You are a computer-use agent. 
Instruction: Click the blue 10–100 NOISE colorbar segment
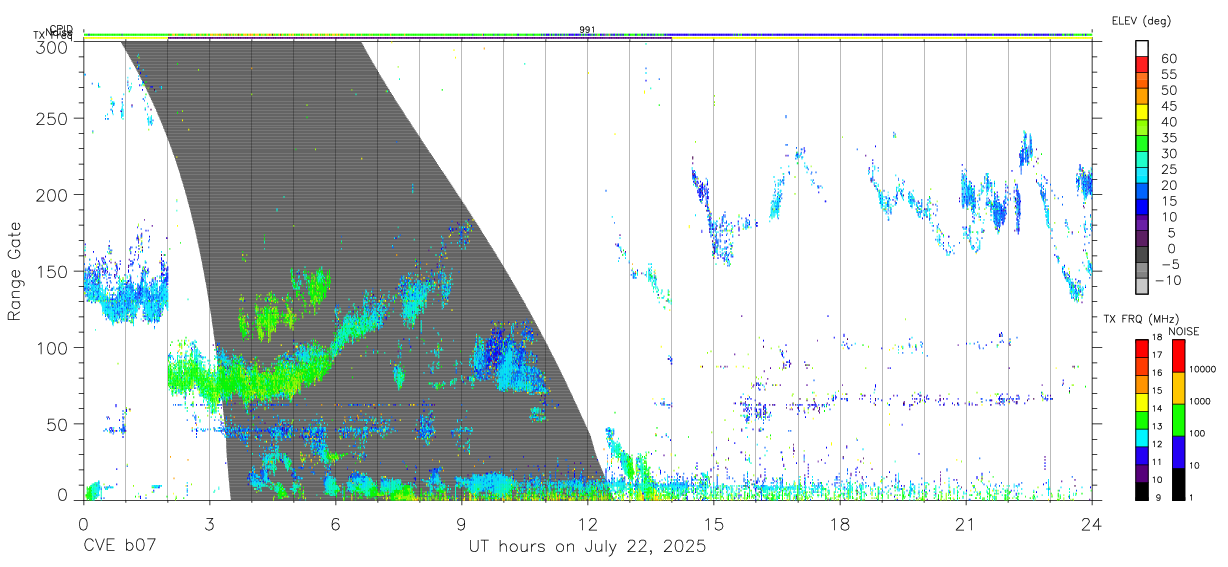1179,451
